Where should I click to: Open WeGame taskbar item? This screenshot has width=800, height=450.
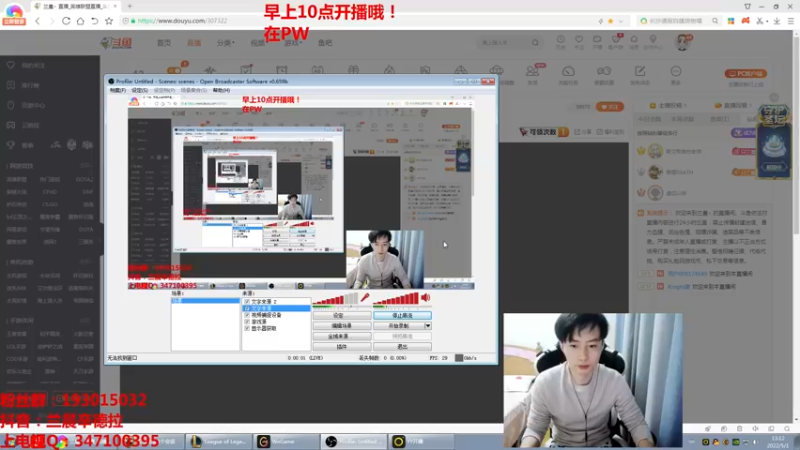[x=286, y=441]
